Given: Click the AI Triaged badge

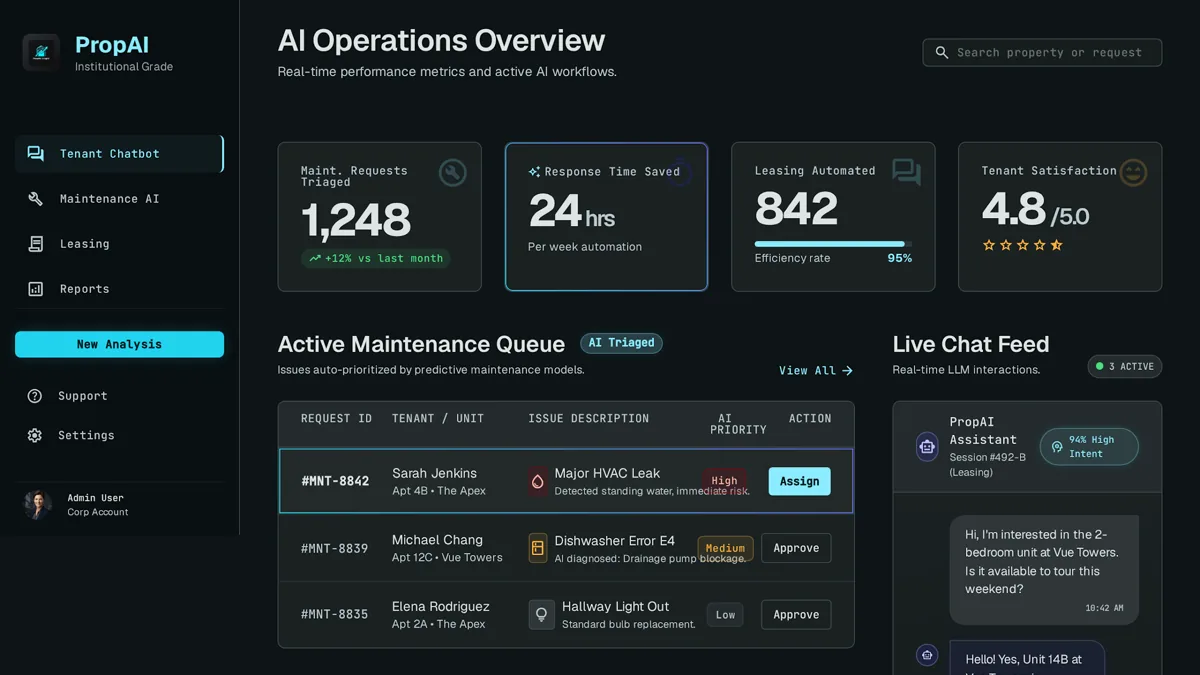Looking at the screenshot, I should (x=621, y=343).
